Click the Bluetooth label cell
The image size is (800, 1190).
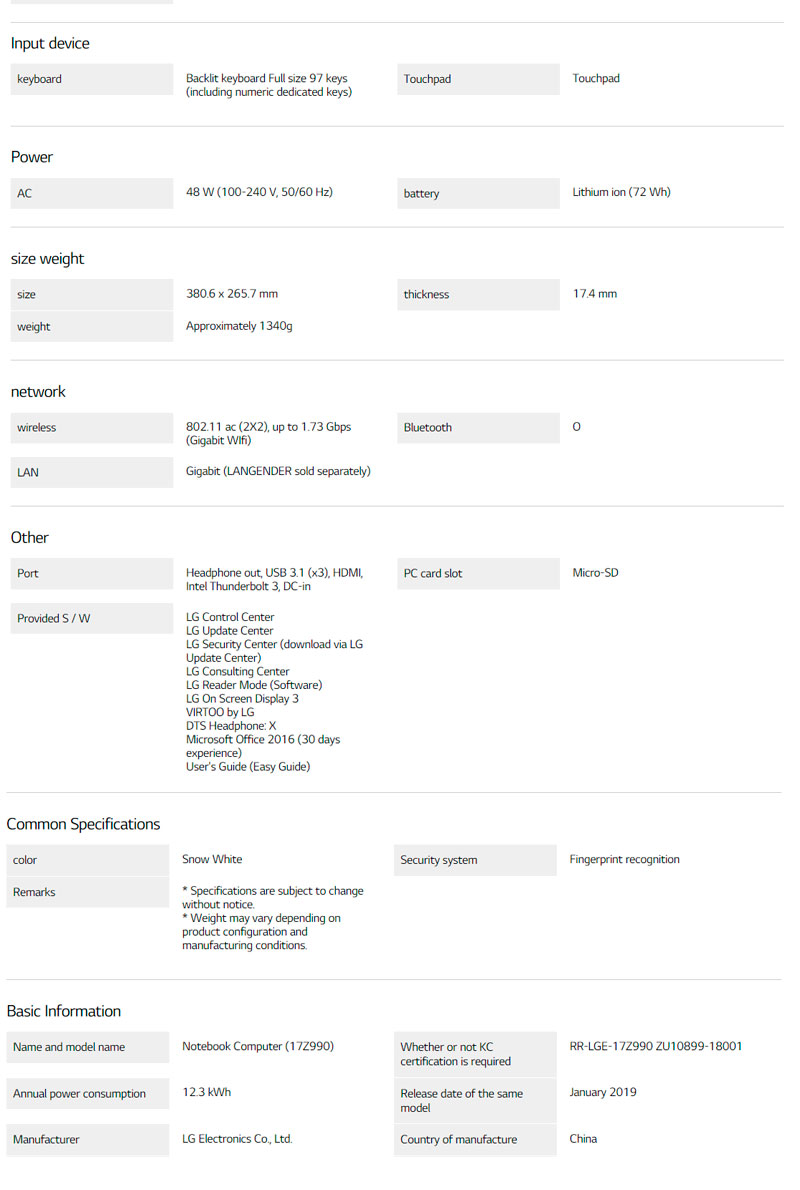478,428
